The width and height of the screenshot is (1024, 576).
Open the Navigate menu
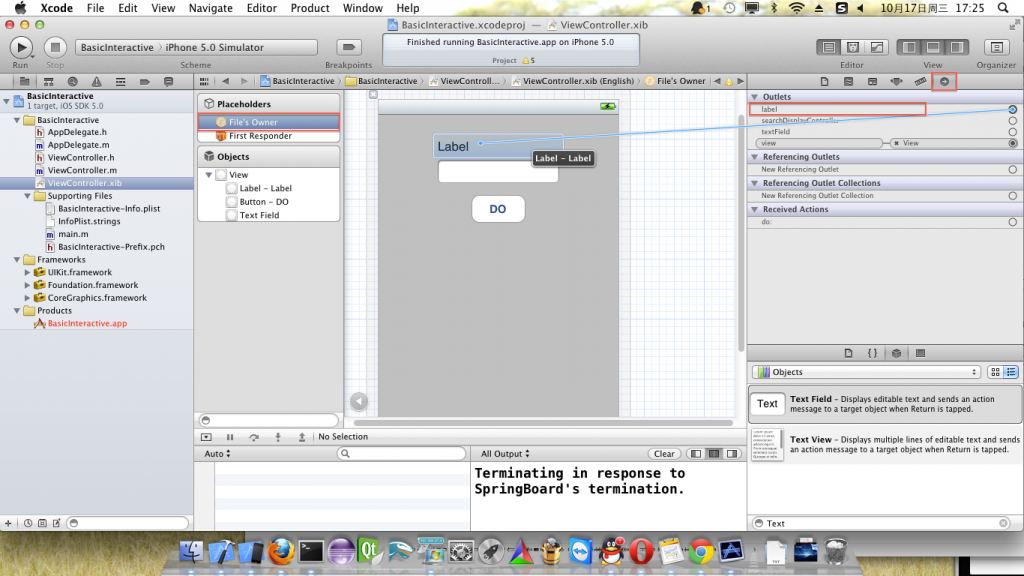pos(210,8)
